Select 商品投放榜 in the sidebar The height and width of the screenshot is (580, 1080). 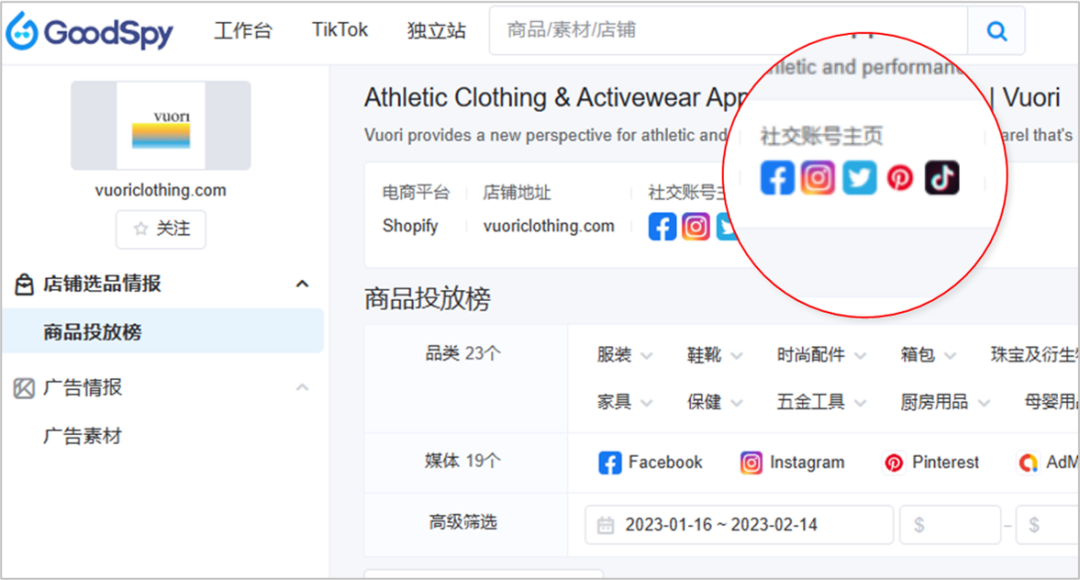point(163,331)
